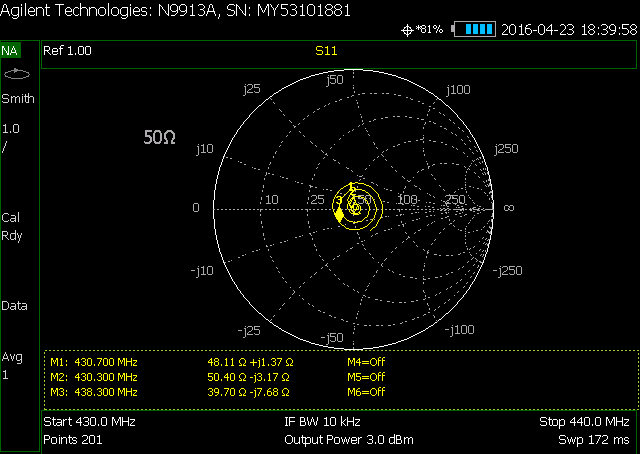Toggle marker M4 Off entry
The height and width of the screenshot is (454, 640).
[365, 360]
